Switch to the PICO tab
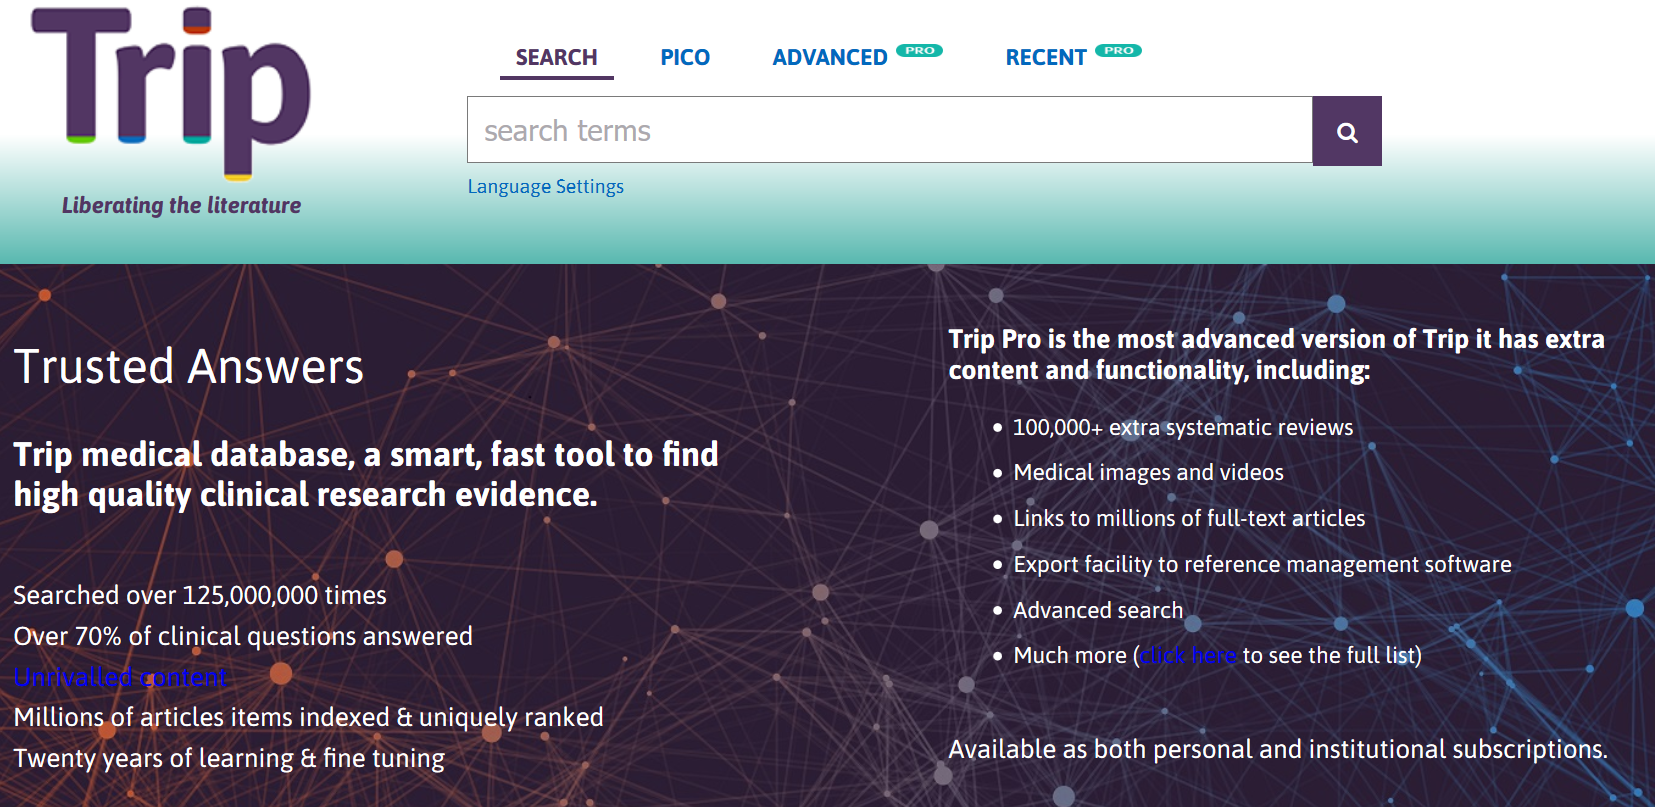This screenshot has height=807, width=1655. (x=685, y=58)
